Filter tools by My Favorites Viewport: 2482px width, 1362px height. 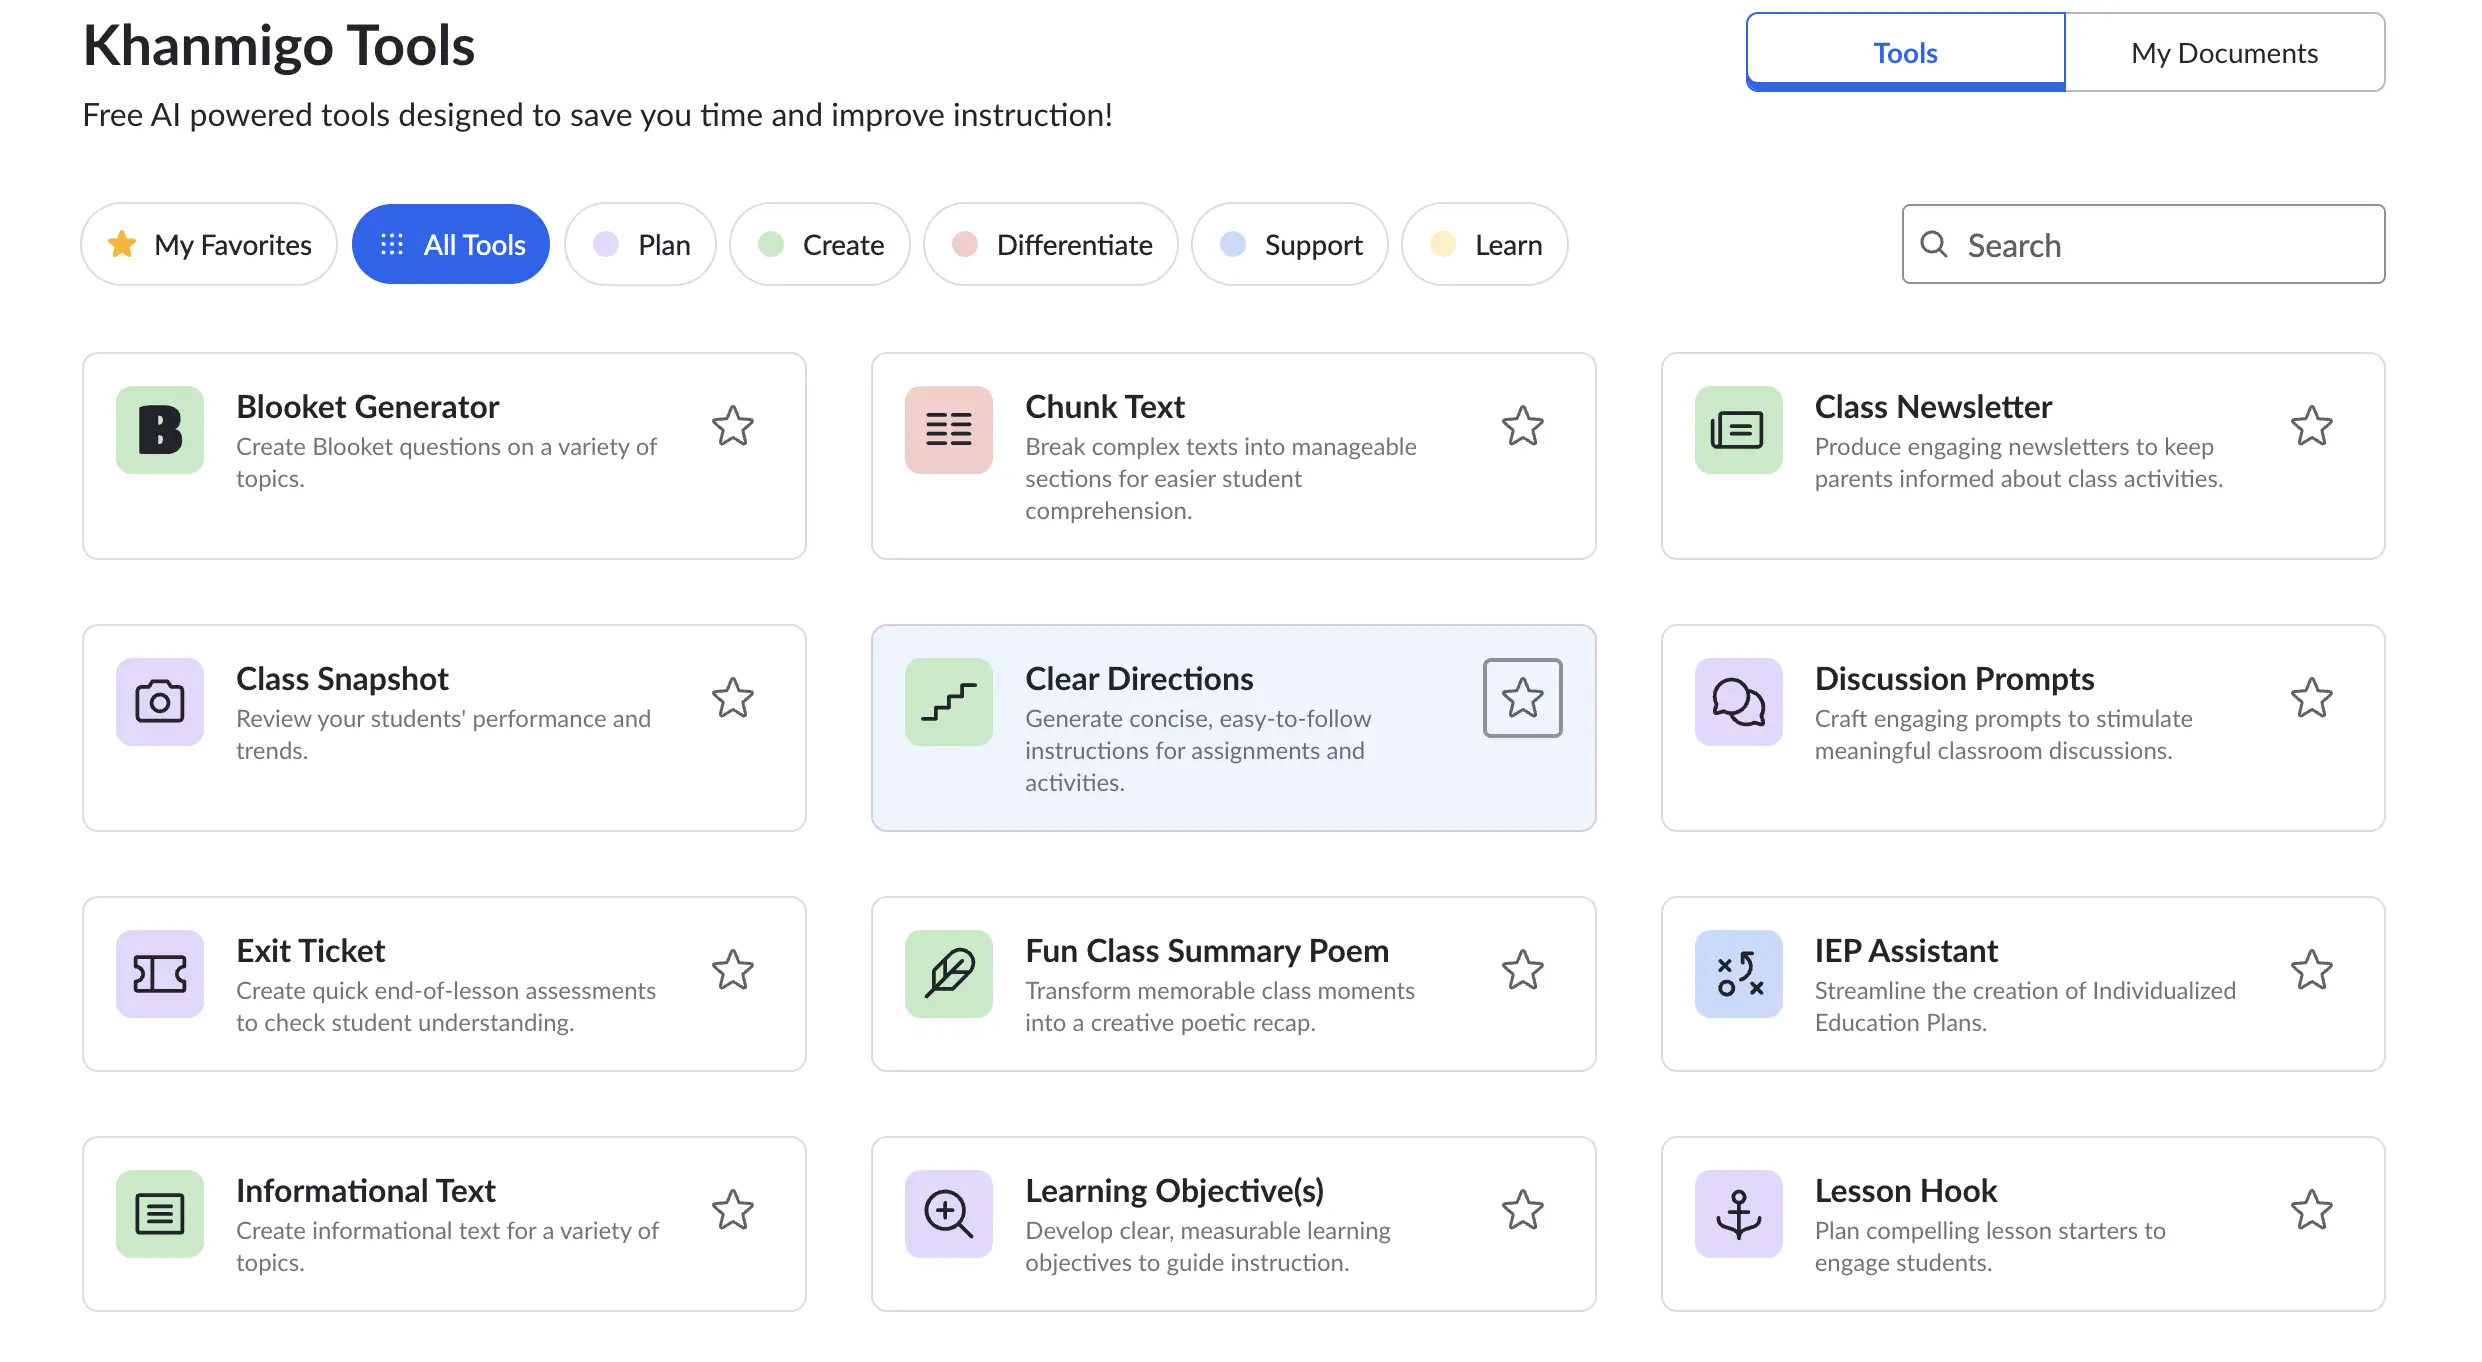(209, 244)
